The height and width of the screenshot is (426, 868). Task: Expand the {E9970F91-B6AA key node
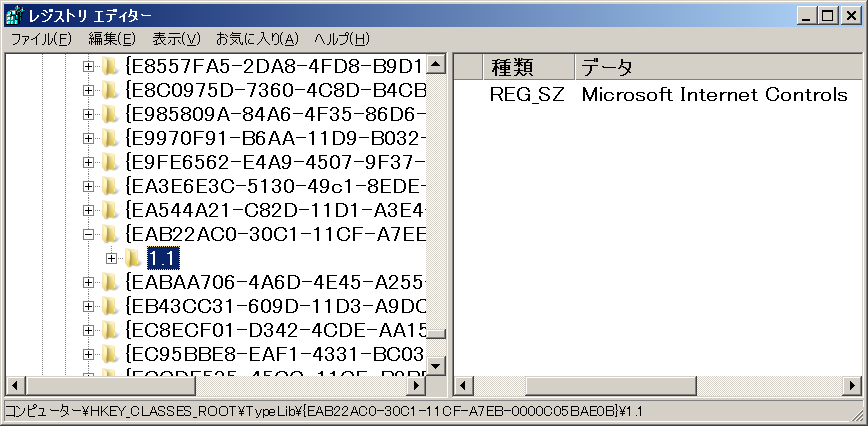tap(88, 138)
